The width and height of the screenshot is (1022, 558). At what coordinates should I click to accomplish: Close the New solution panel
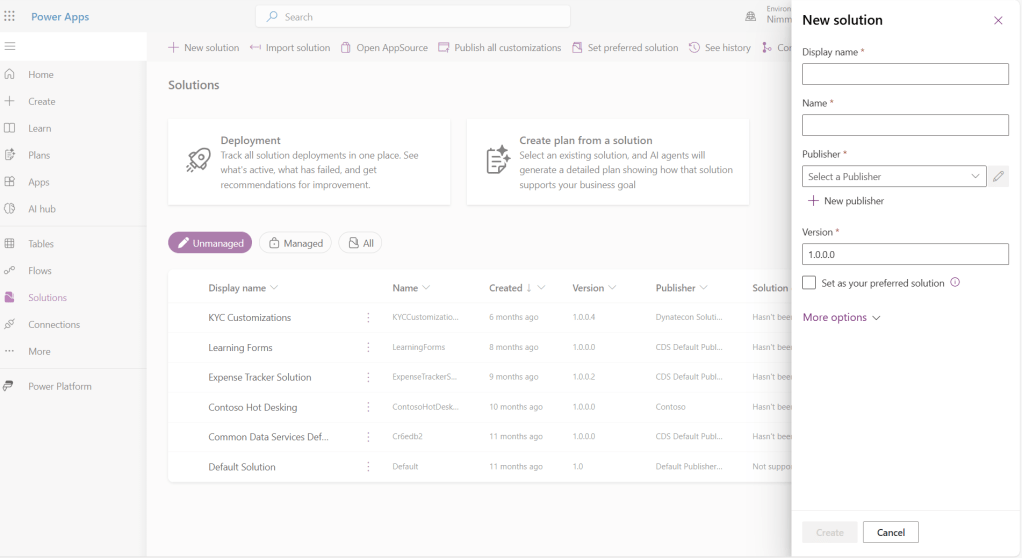(998, 20)
